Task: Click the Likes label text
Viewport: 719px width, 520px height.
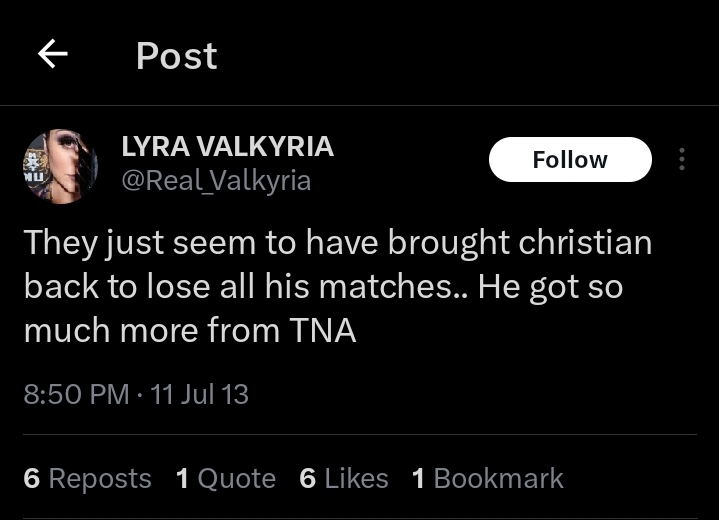Action: [356, 478]
